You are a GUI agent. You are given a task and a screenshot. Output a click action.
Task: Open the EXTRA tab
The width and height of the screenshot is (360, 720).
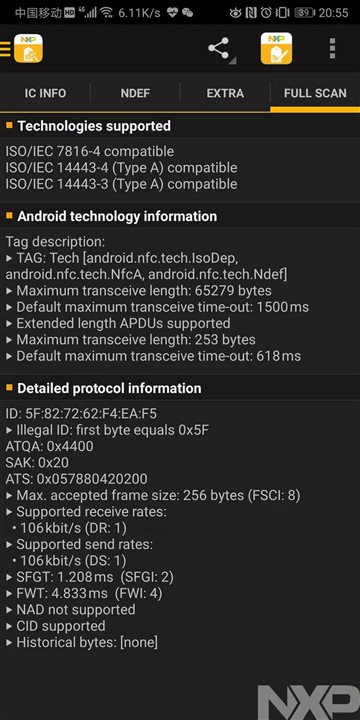click(x=225, y=93)
